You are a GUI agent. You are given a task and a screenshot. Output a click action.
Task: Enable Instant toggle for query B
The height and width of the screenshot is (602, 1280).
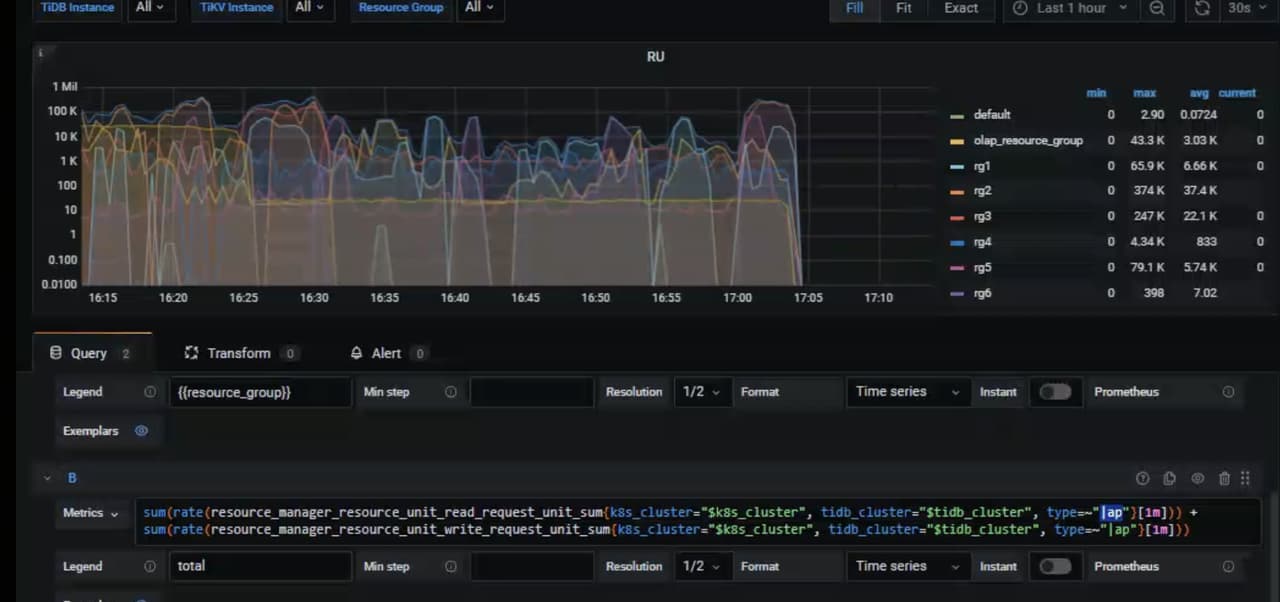[1054, 566]
